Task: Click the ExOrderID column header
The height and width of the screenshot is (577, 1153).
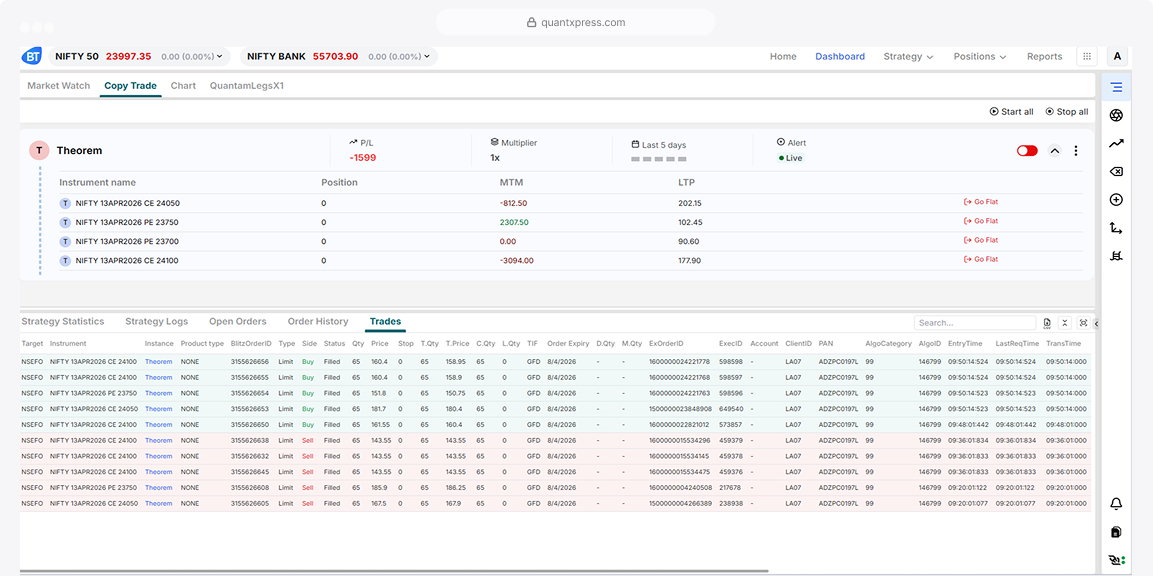Action: pos(666,343)
